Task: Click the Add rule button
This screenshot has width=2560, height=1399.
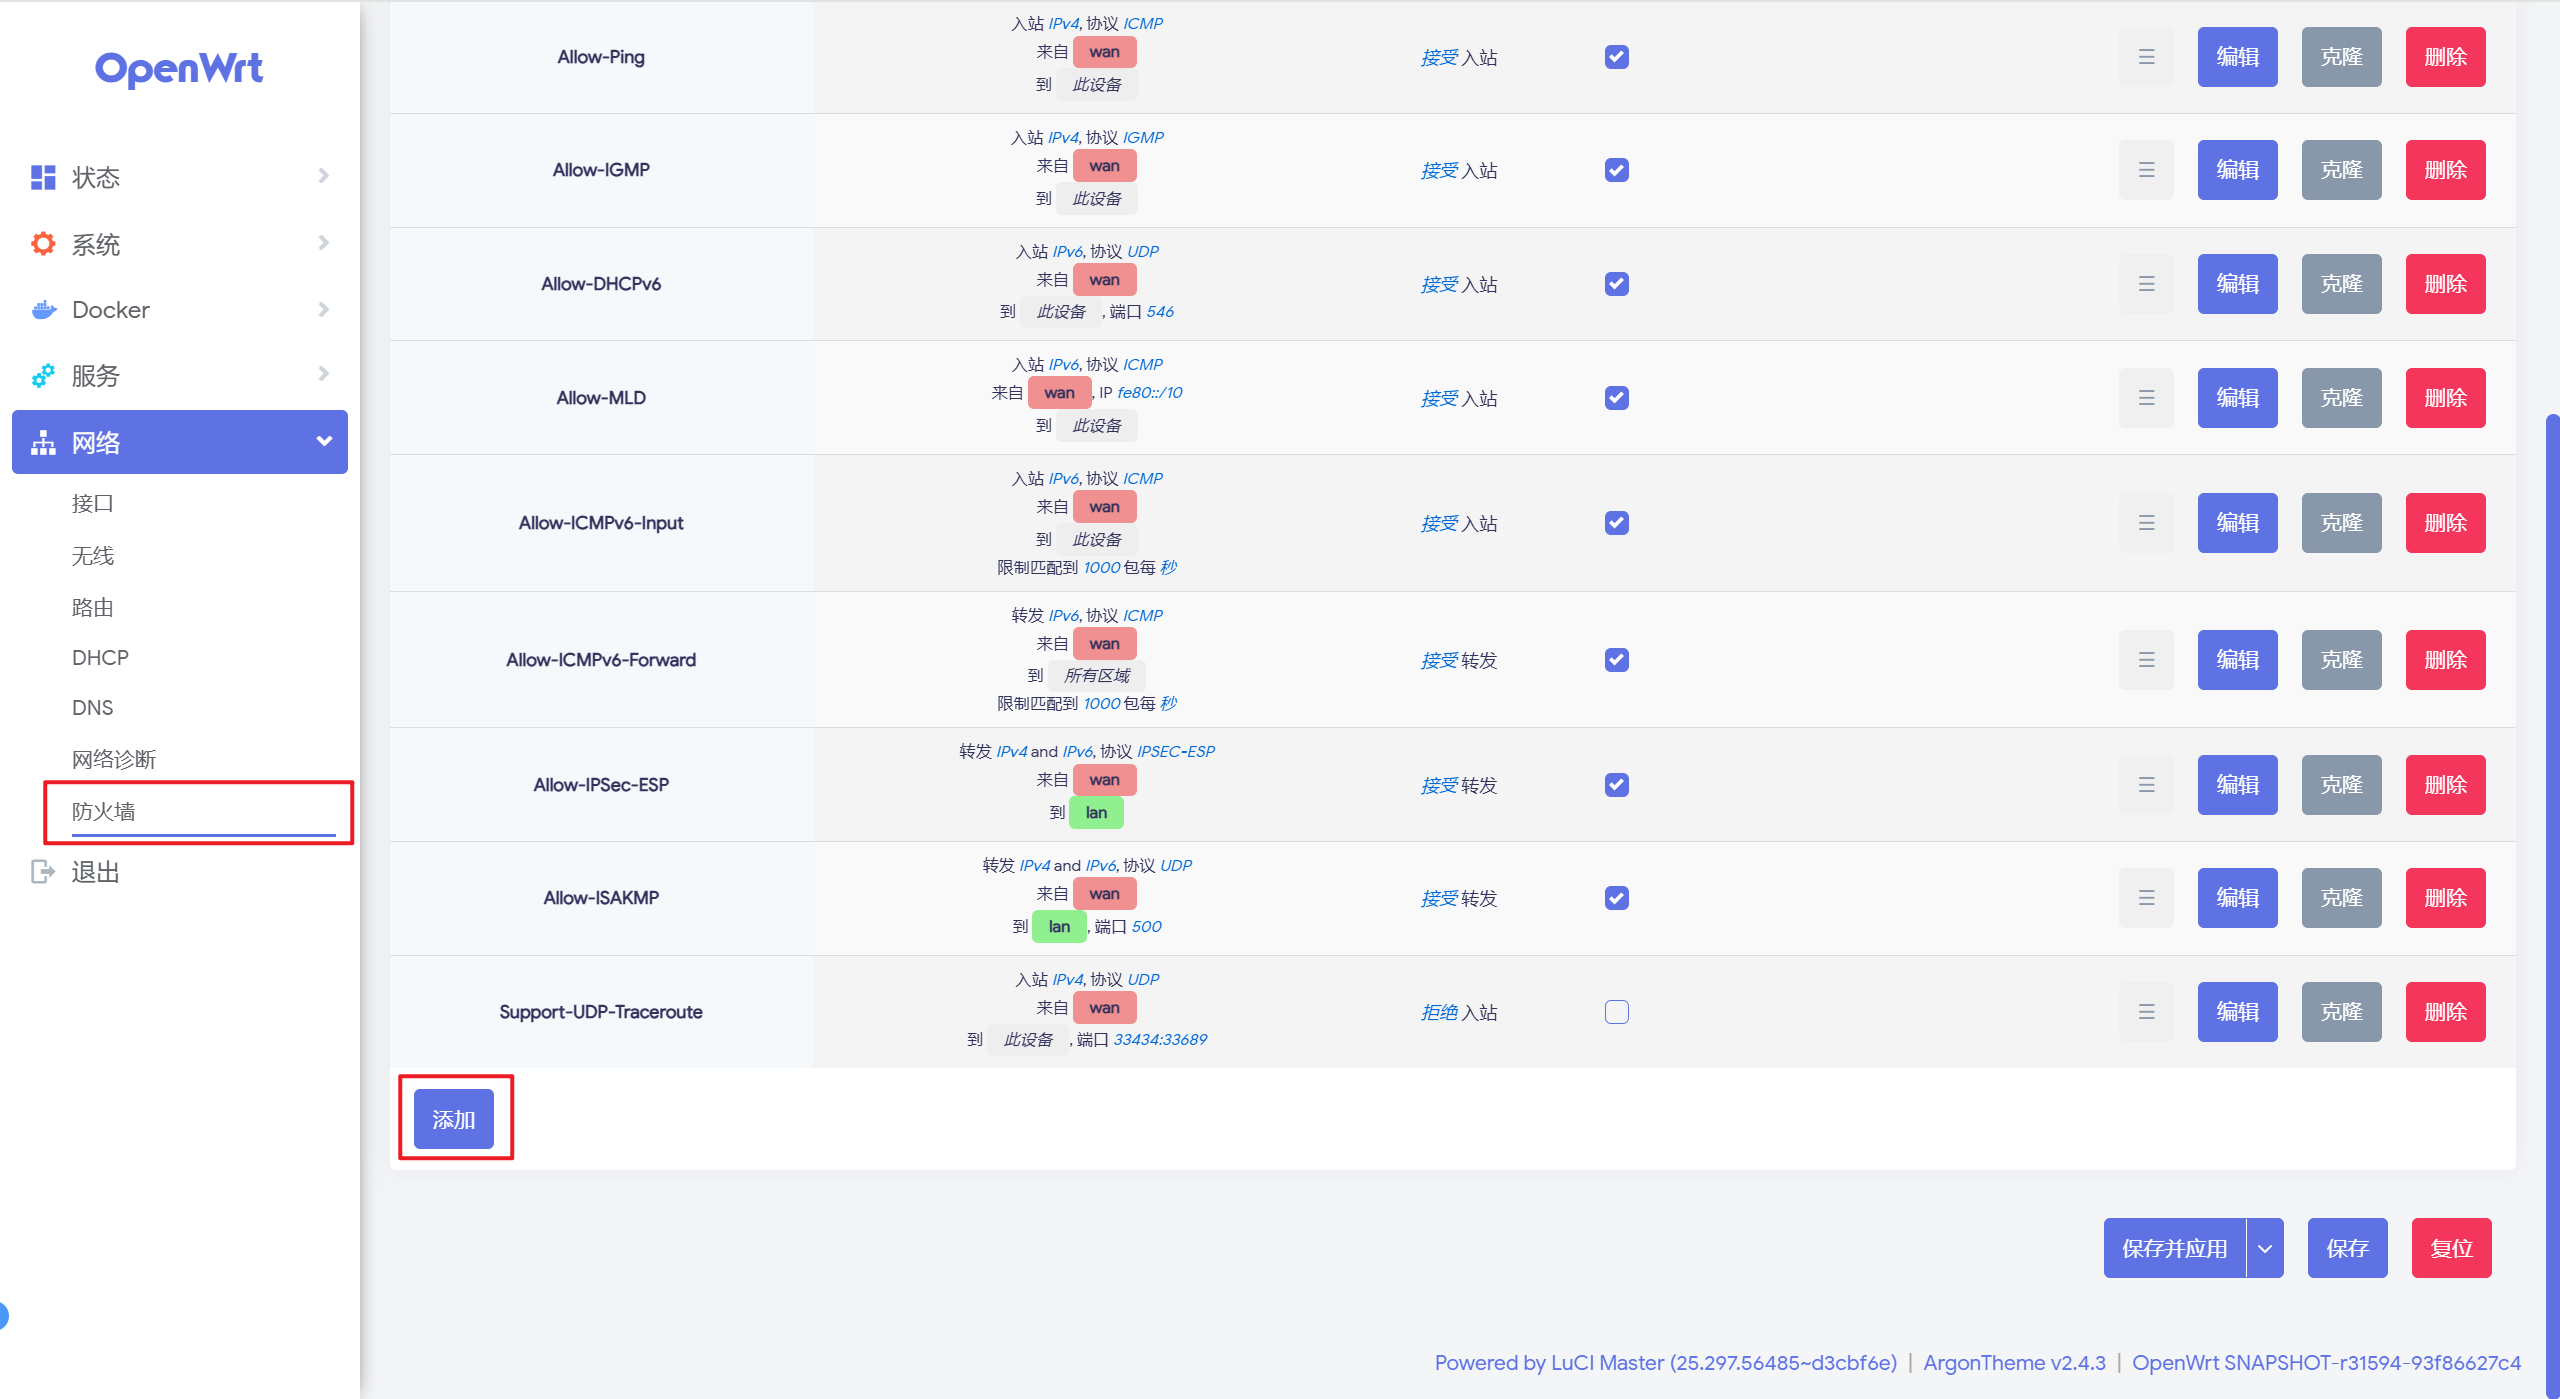Action: click(453, 1119)
